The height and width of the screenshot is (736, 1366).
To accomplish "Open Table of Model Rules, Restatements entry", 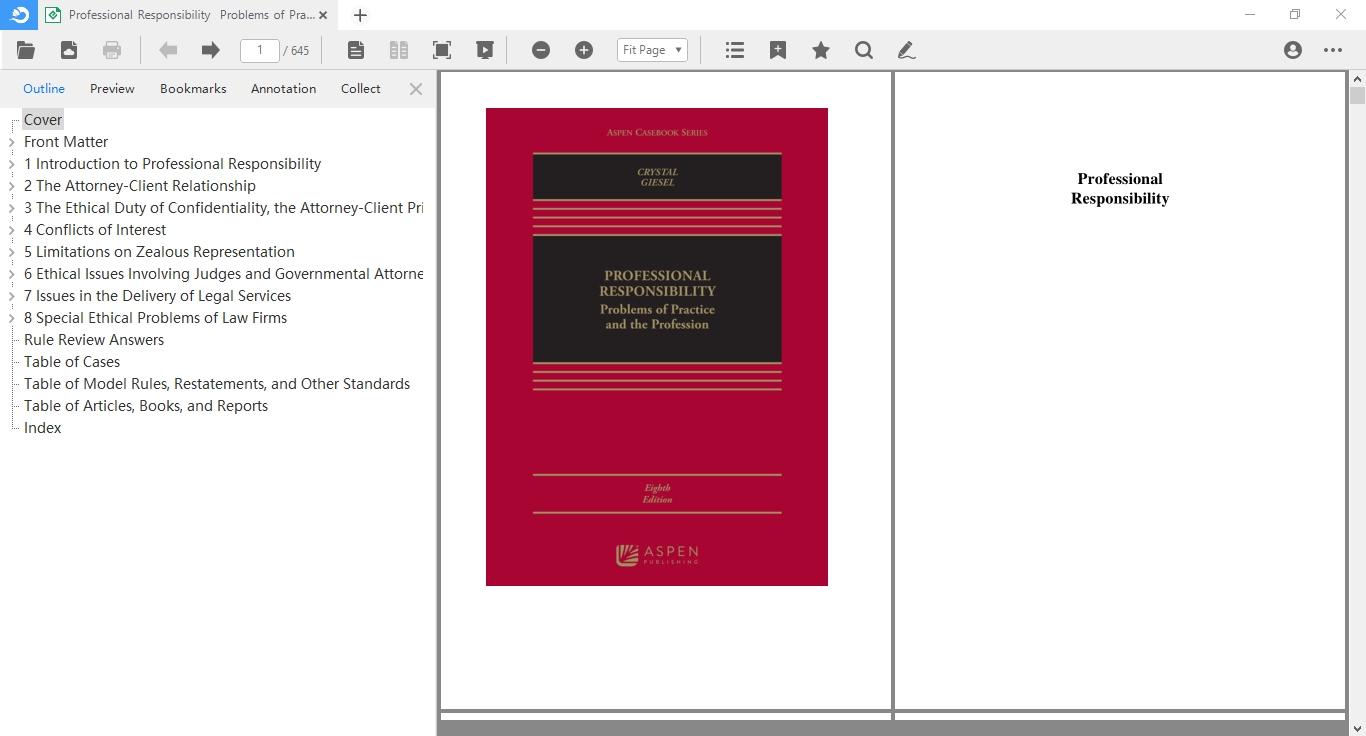I will pos(217,384).
